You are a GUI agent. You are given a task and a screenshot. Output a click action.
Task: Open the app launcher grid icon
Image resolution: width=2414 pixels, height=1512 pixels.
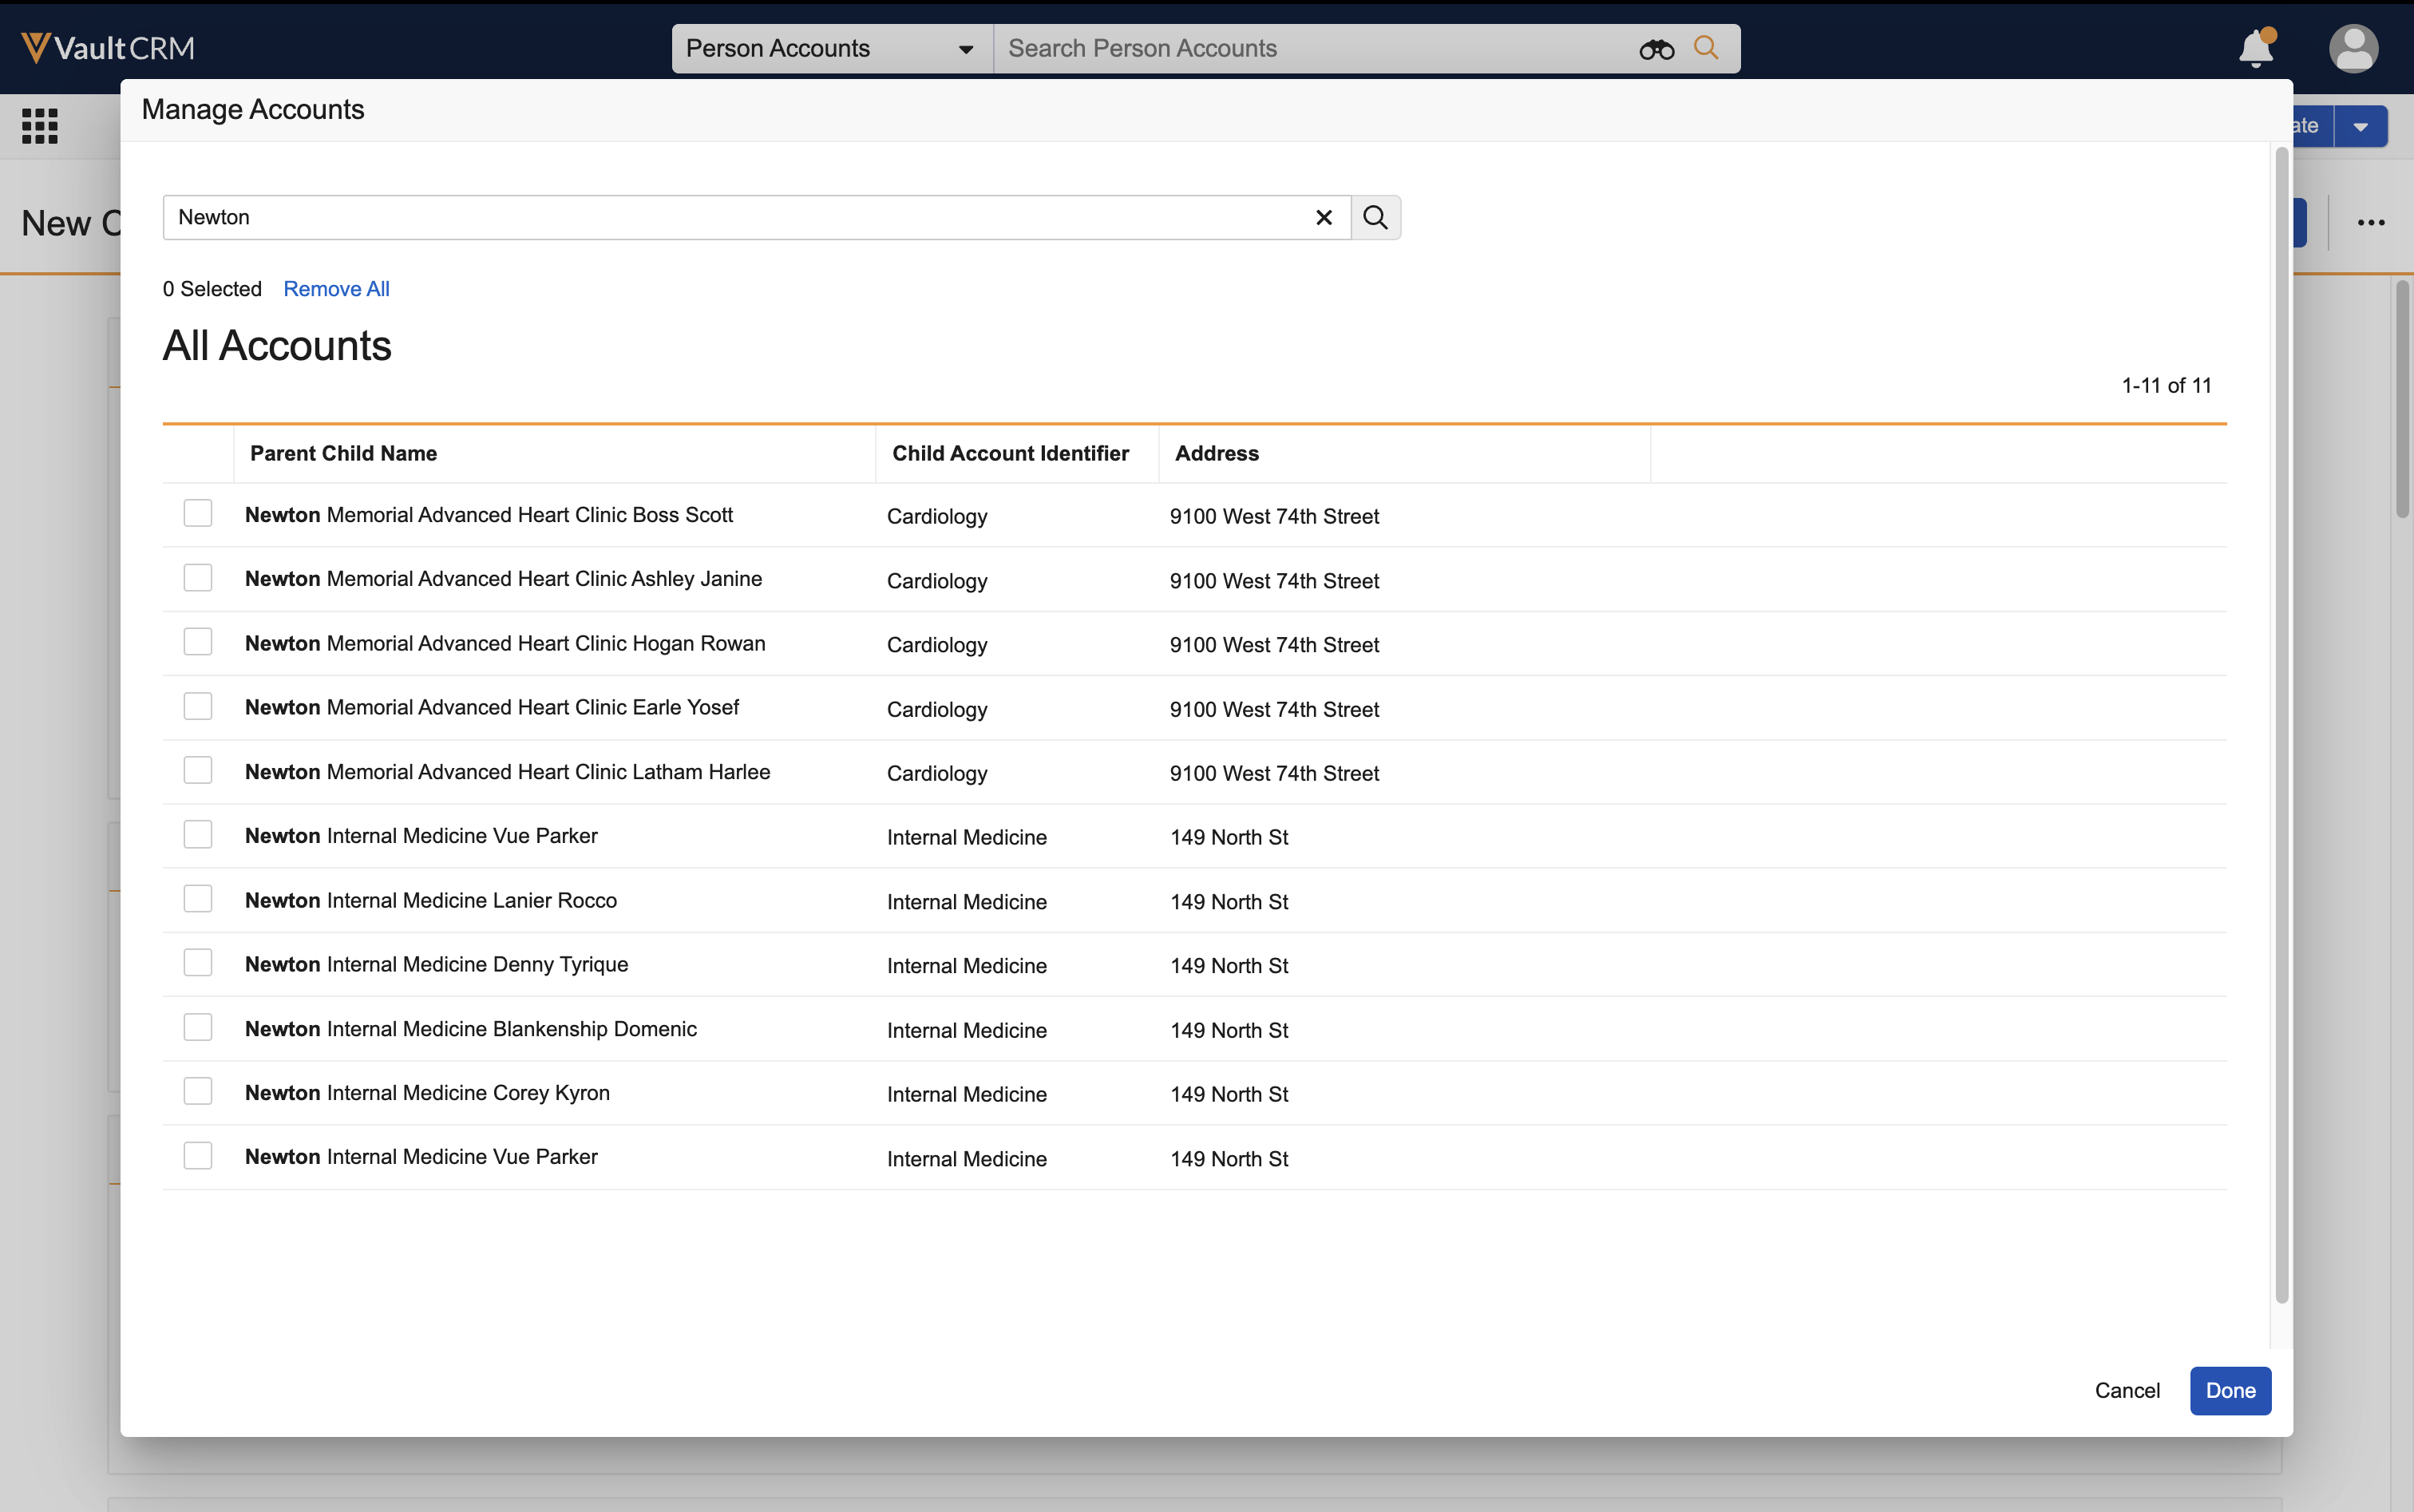coord(40,126)
